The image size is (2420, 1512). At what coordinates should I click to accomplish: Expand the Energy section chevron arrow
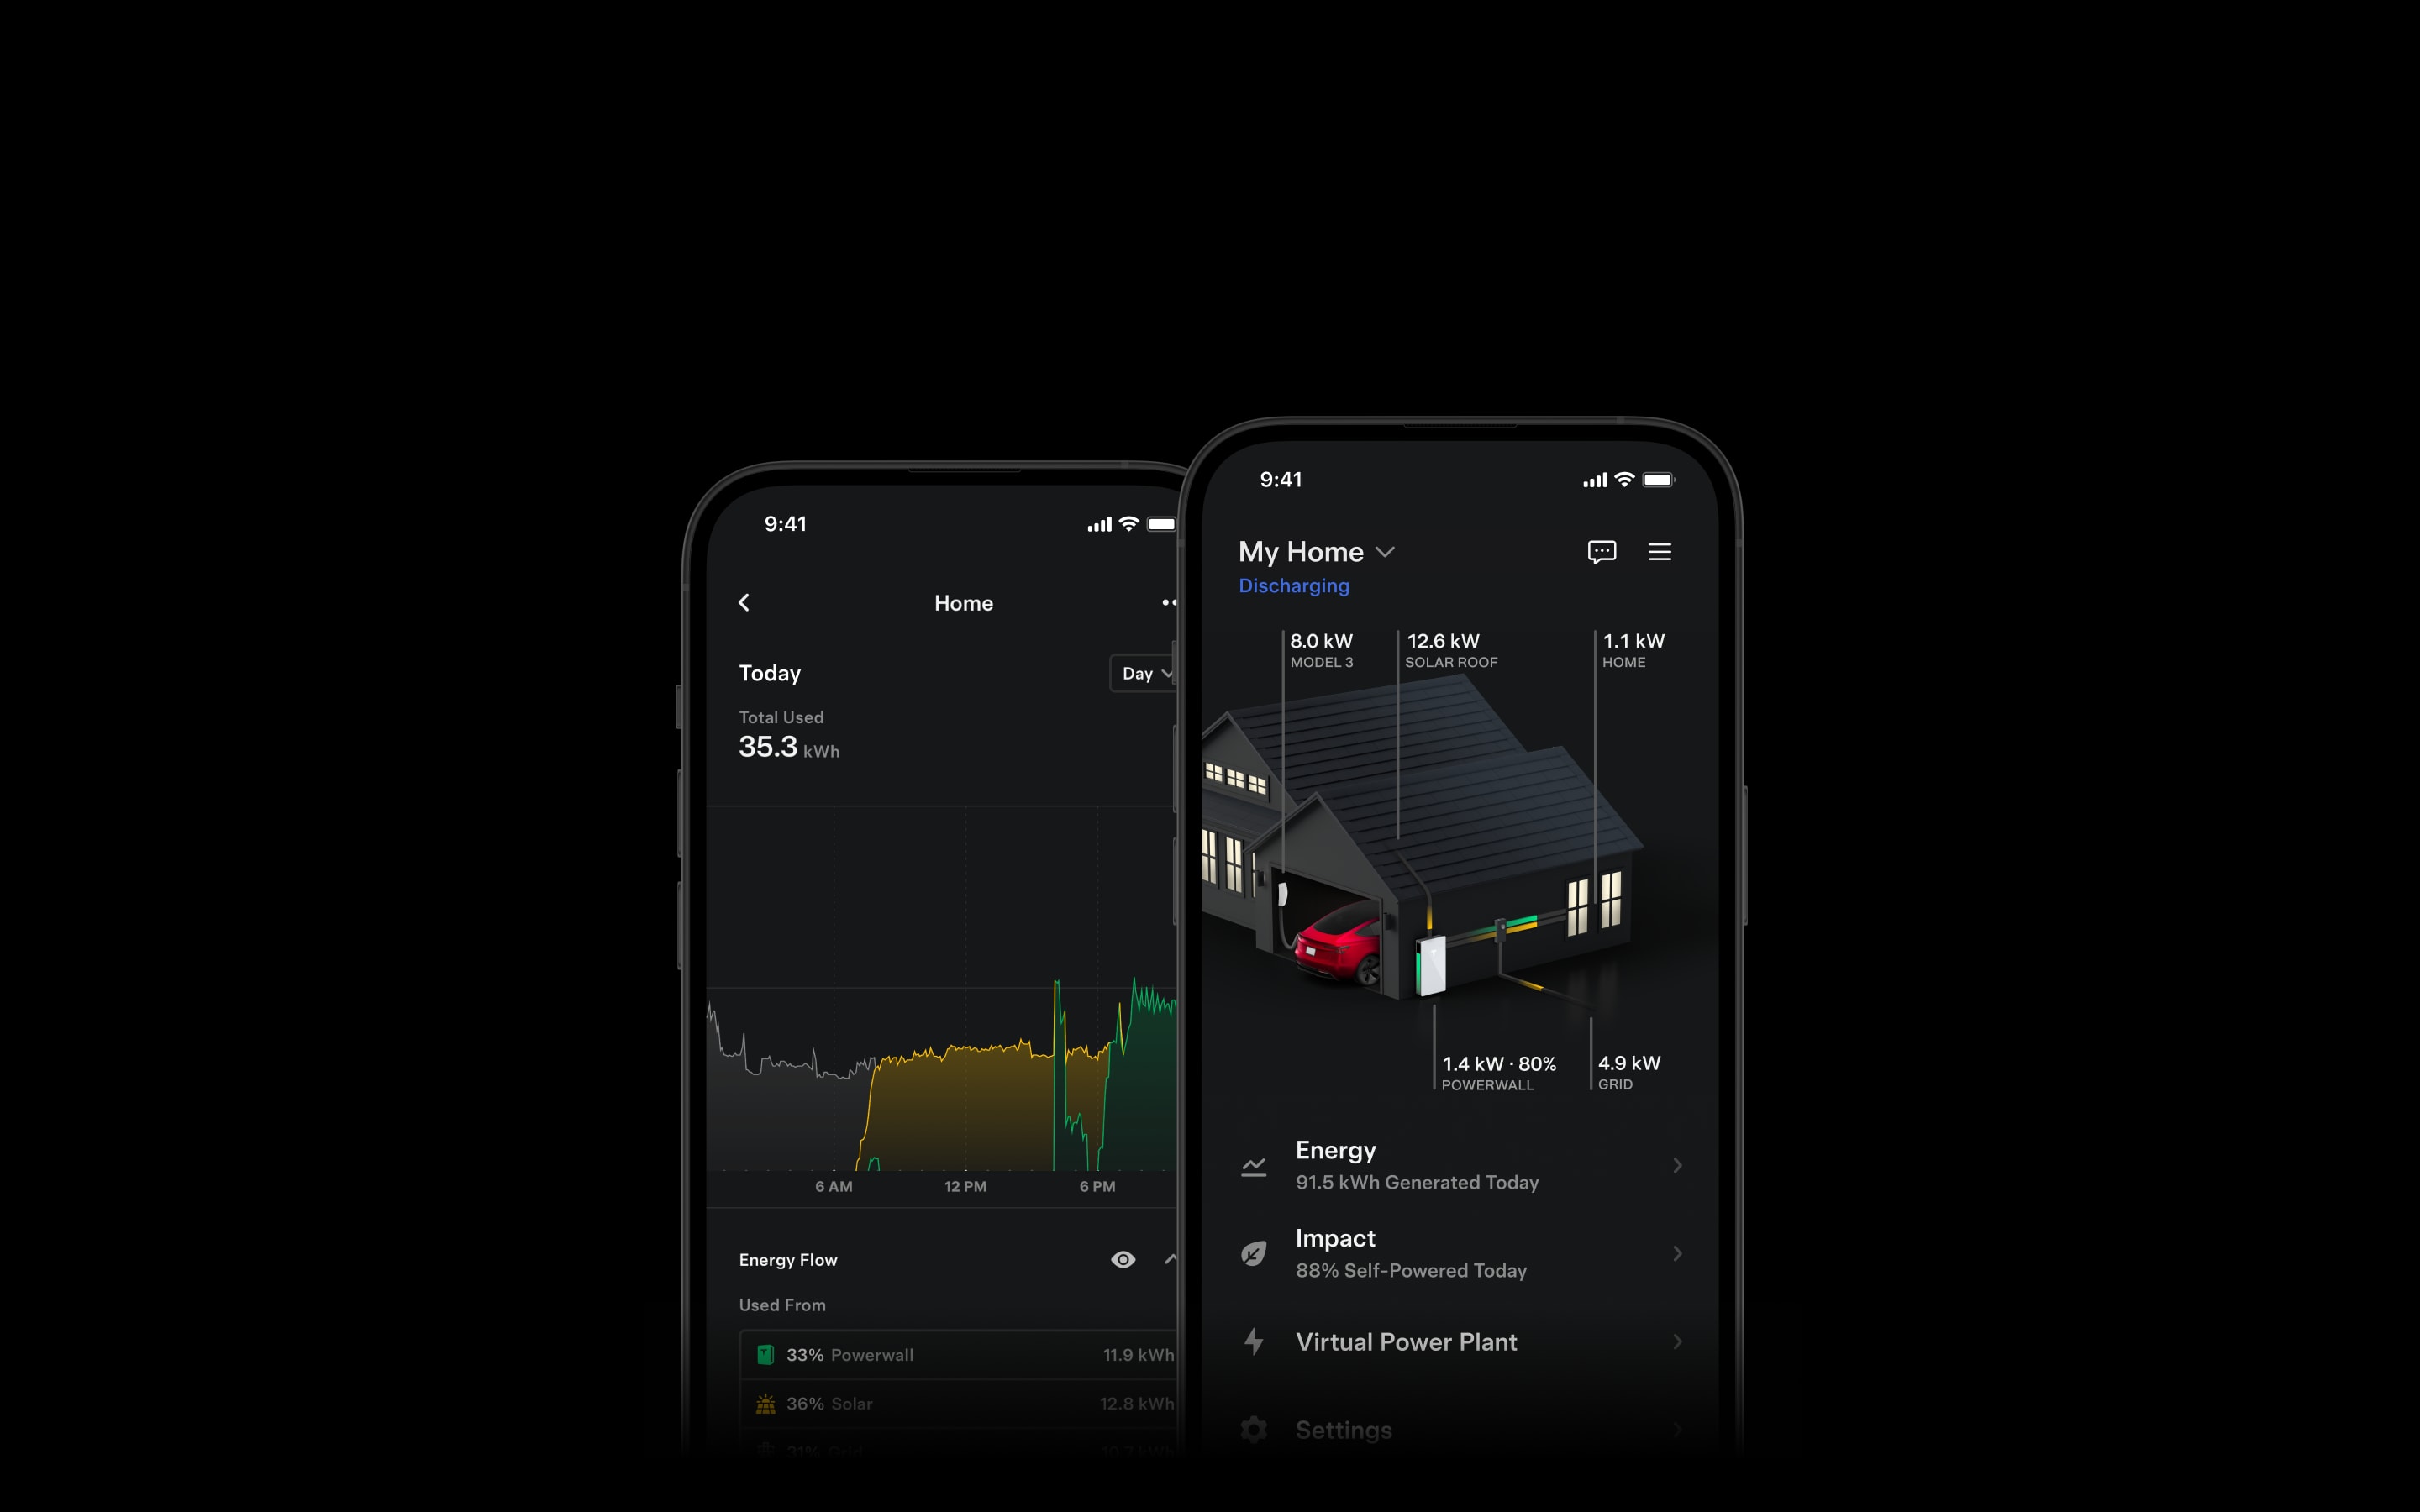(x=1676, y=1165)
